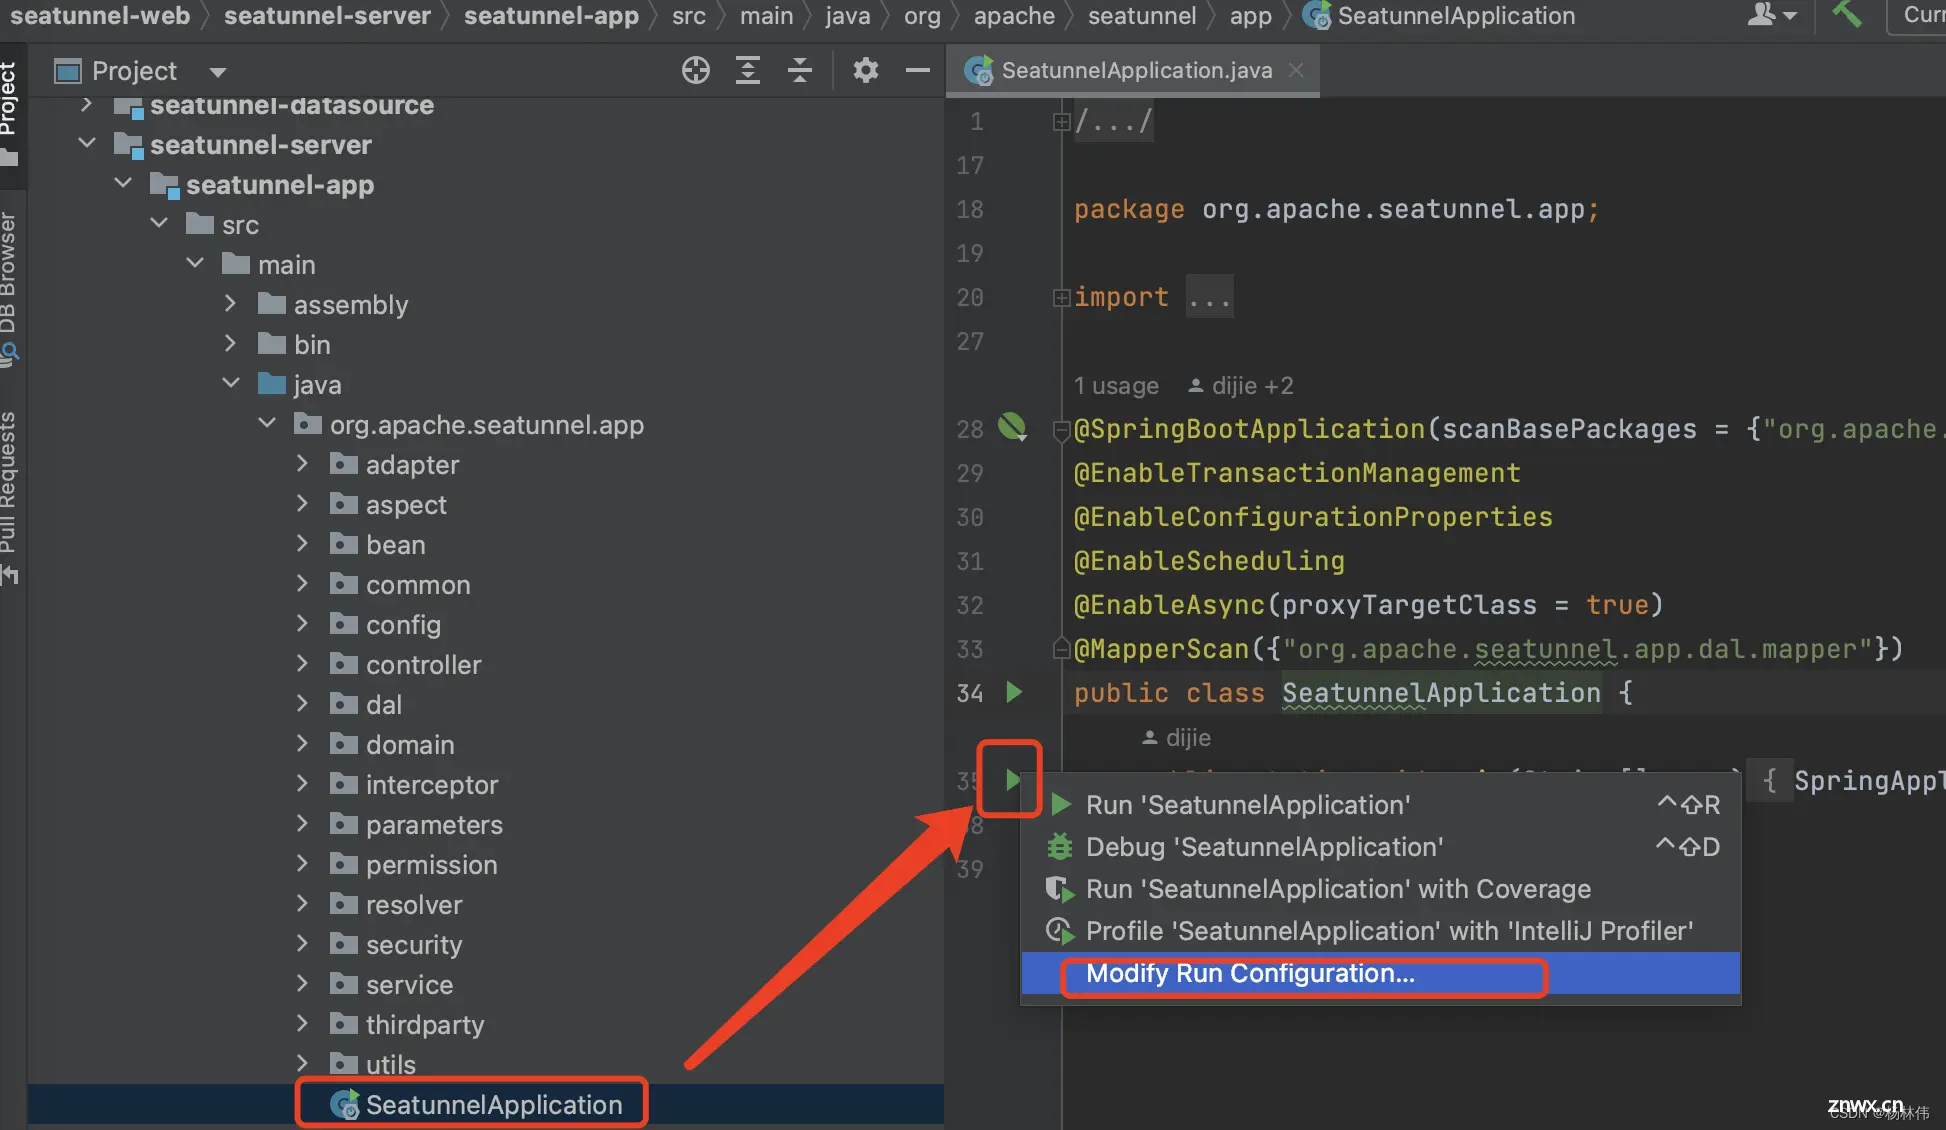Collapse the org.apache.seatunnel.app package

click(267, 424)
